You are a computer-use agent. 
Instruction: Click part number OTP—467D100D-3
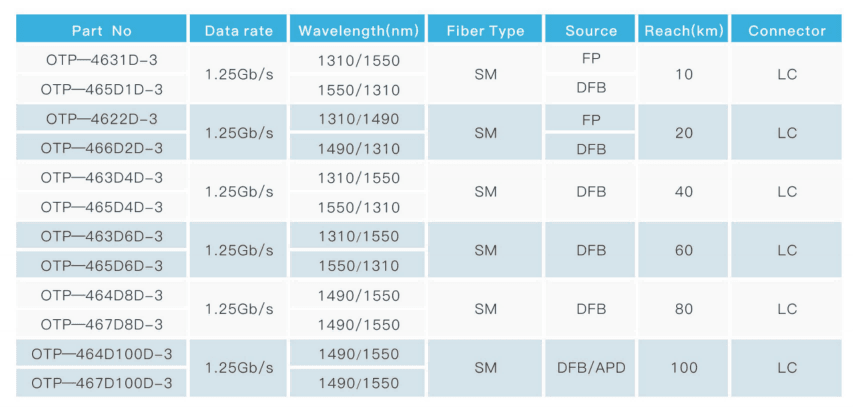click(x=101, y=384)
